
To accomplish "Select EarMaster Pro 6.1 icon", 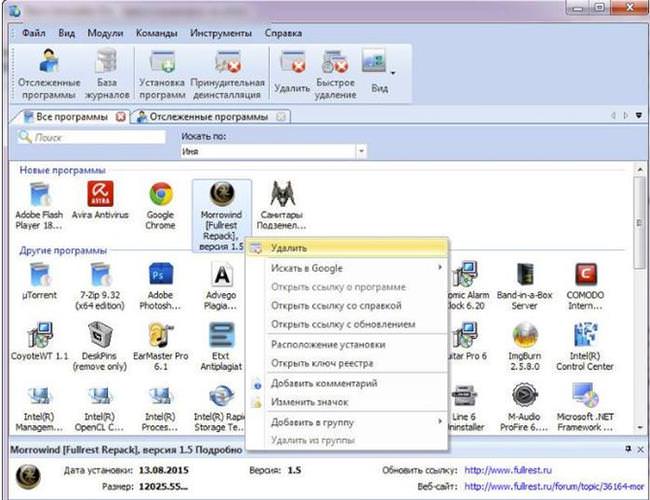I will point(160,347).
